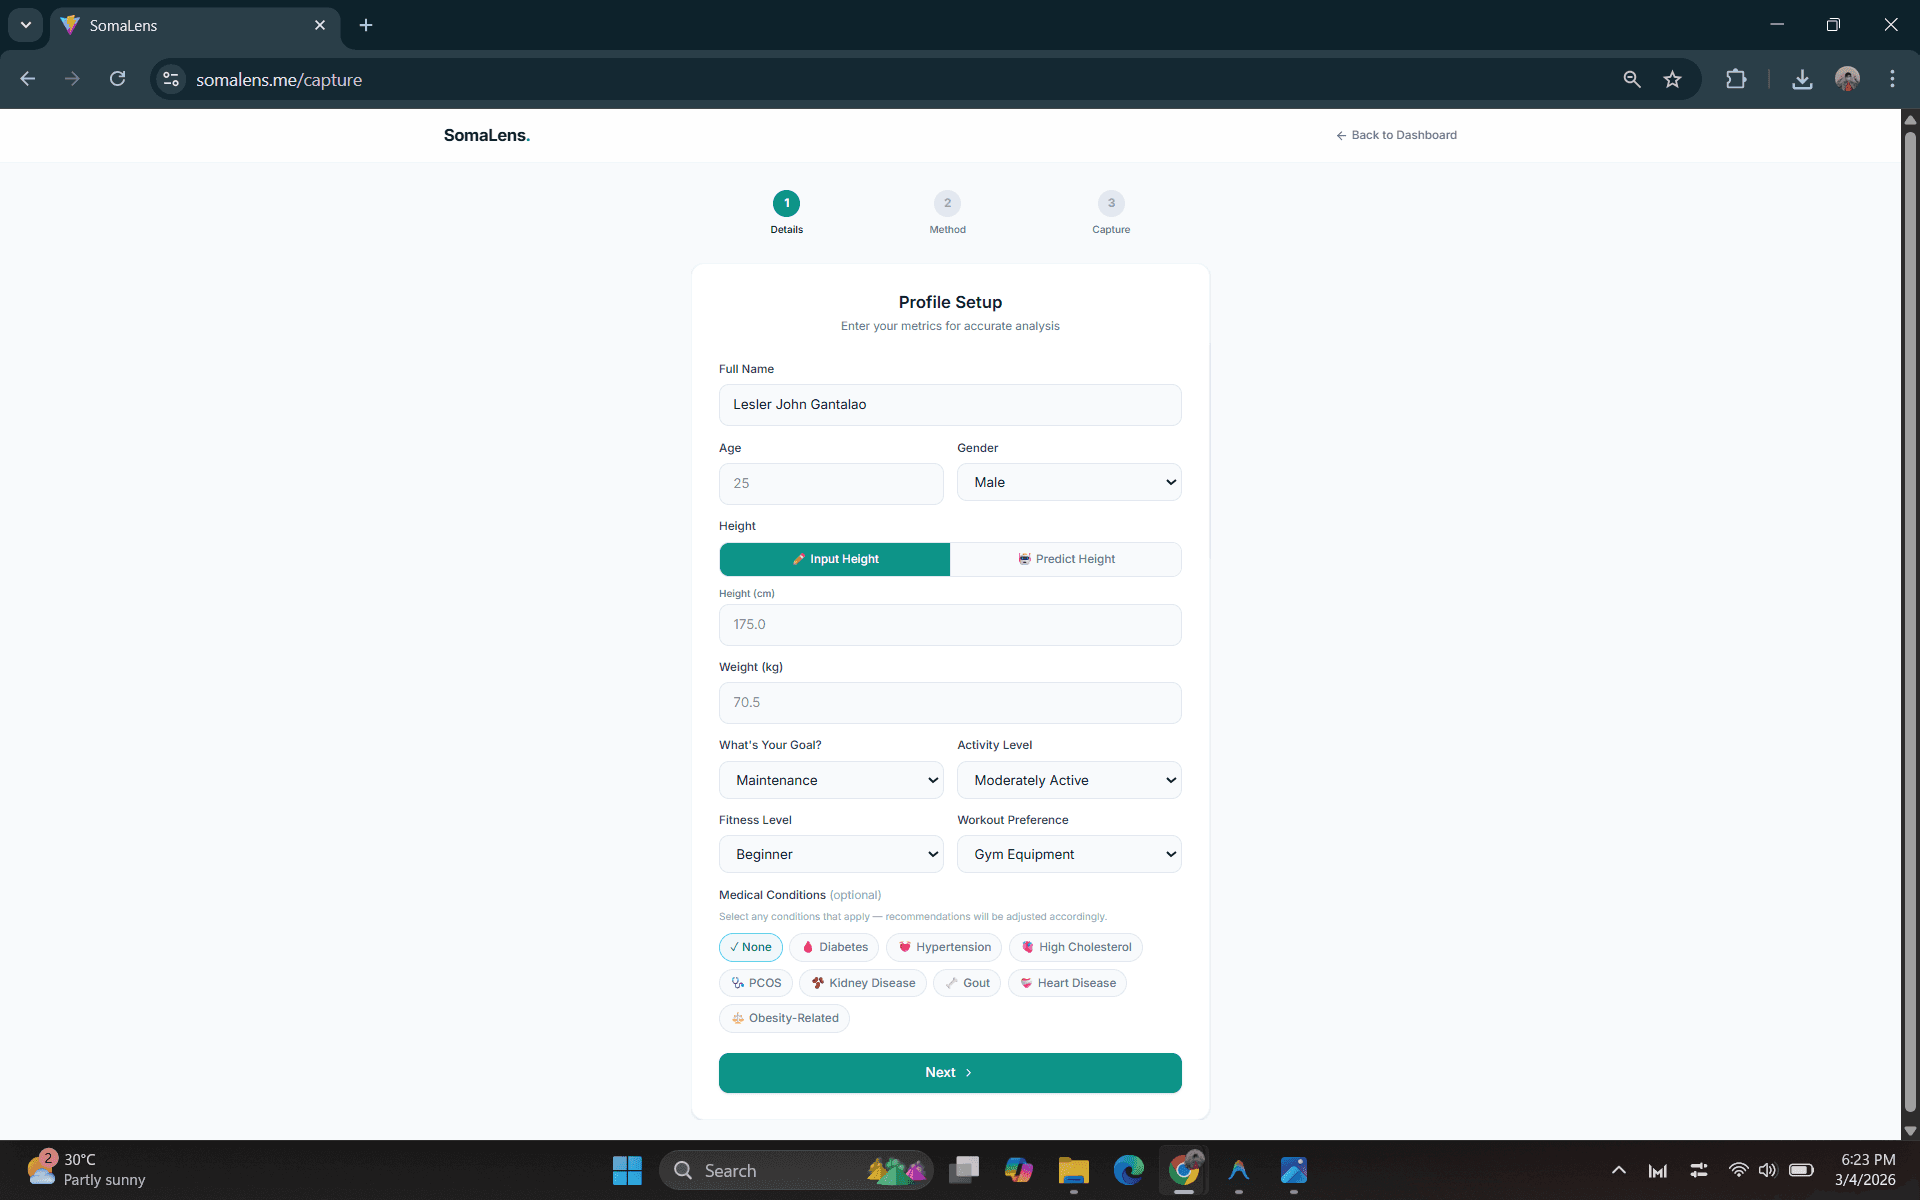
Task: Open the browser extensions puzzle icon
Action: coord(1736,79)
